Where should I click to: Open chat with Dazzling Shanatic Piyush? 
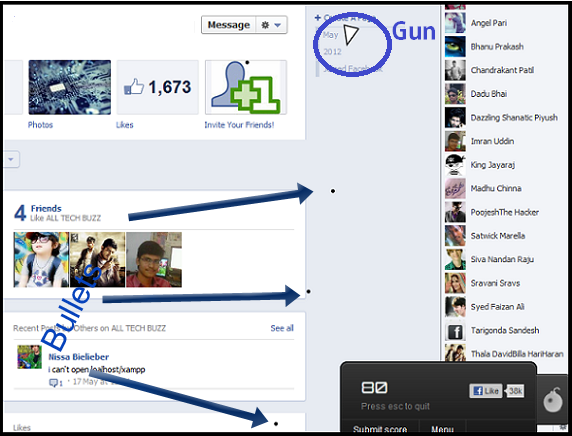click(x=514, y=117)
